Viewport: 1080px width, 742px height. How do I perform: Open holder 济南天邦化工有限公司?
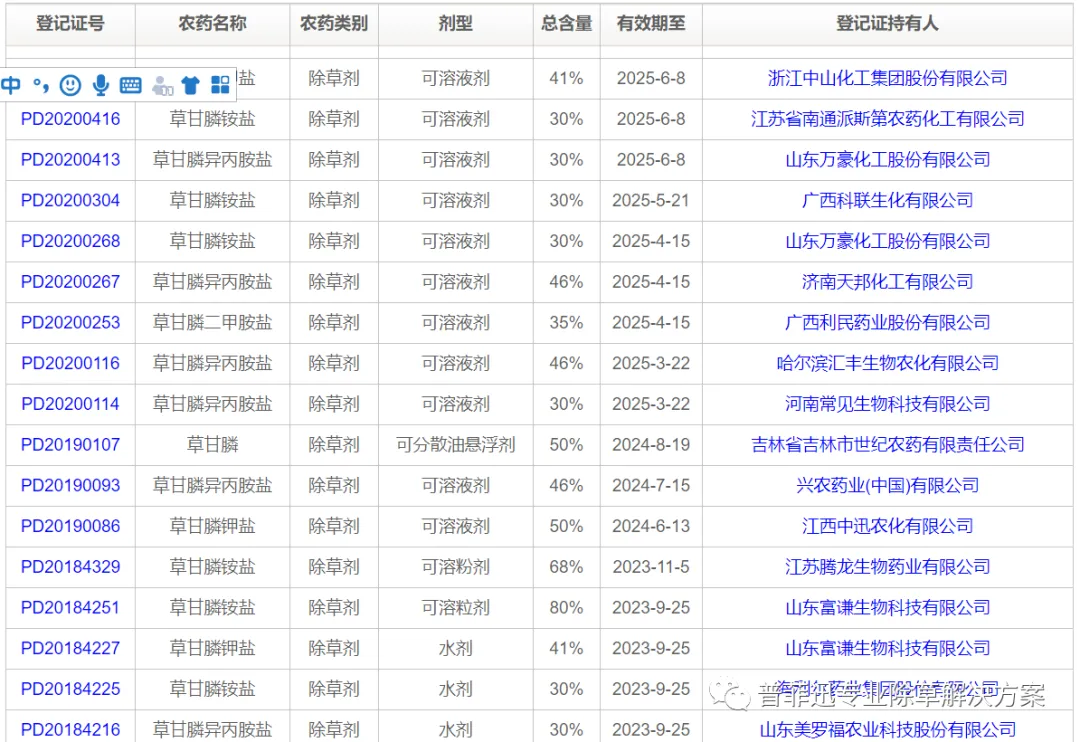(x=887, y=282)
